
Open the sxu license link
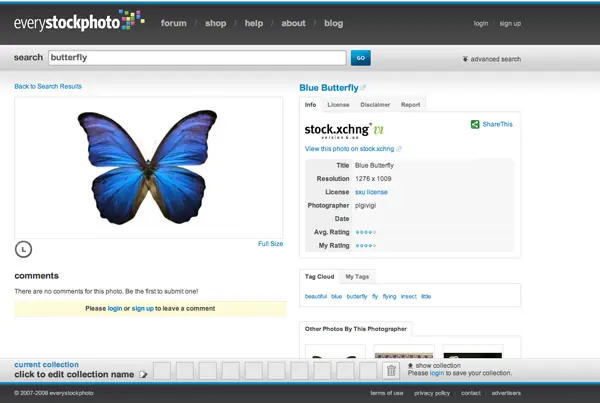(371, 192)
